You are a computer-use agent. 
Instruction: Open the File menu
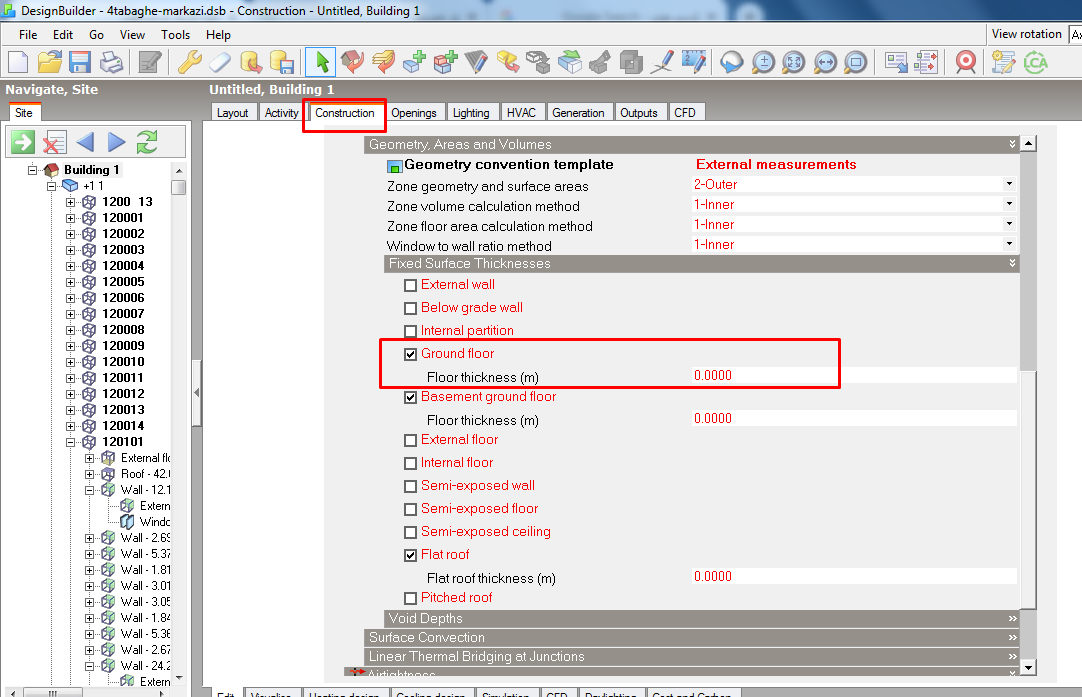pos(28,35)
